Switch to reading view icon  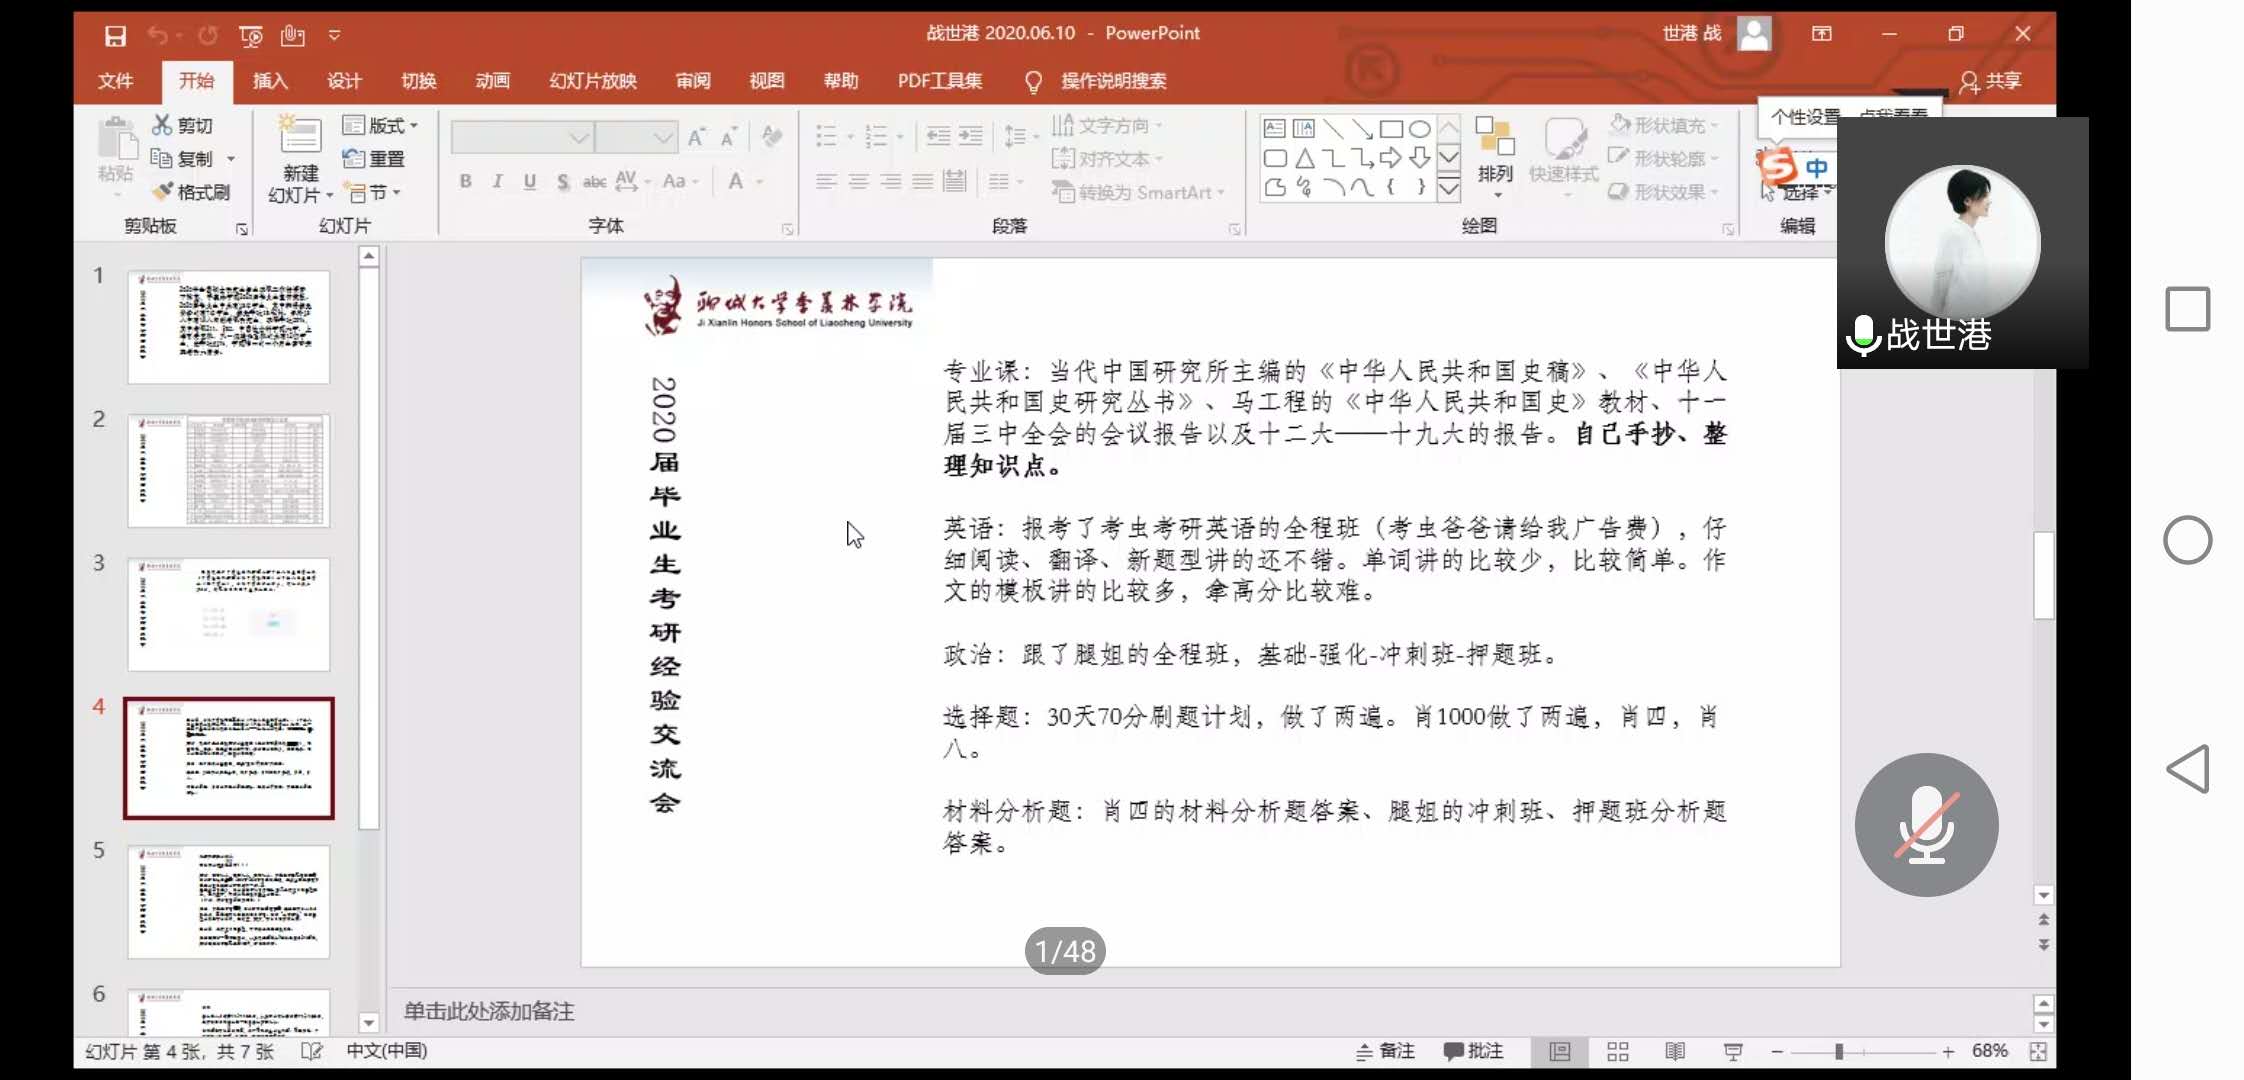click(1675, 1051)
